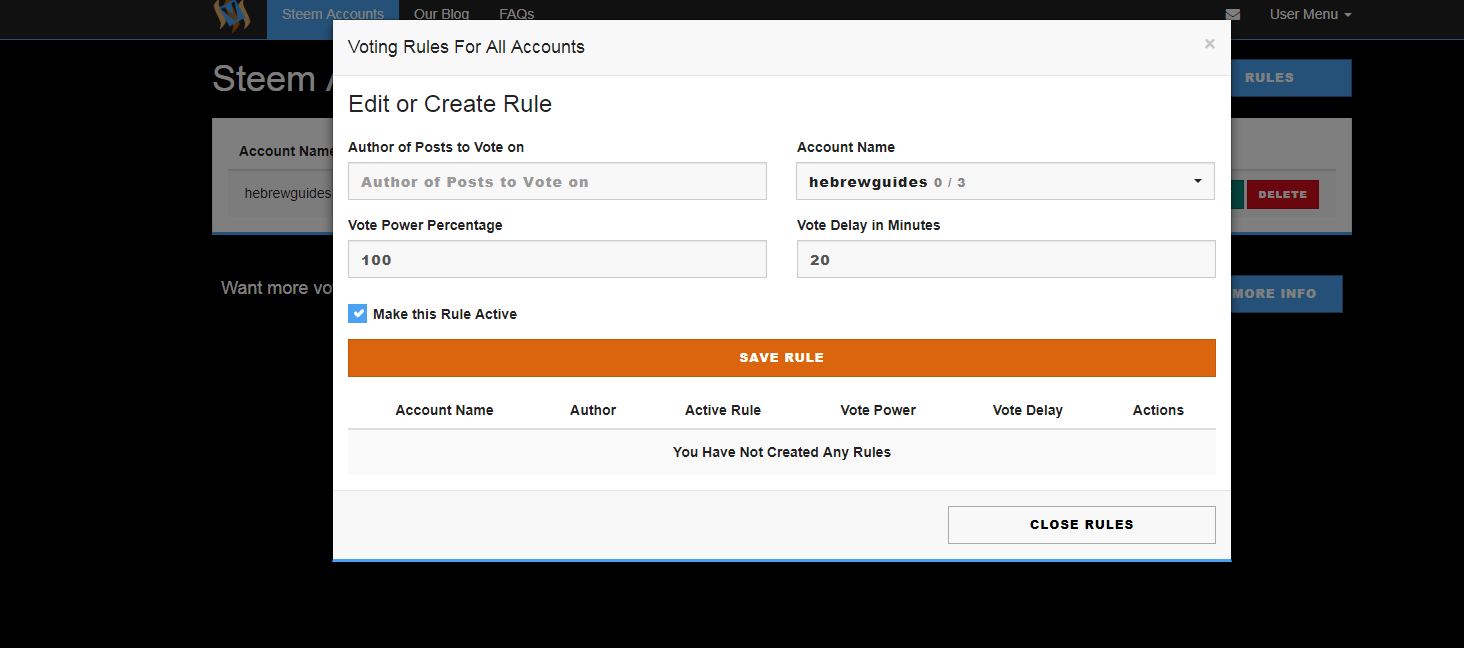The width and height of the screenshot is (1464, 648).
Task: Open the Account Name dropdown
Action: 1005,182
